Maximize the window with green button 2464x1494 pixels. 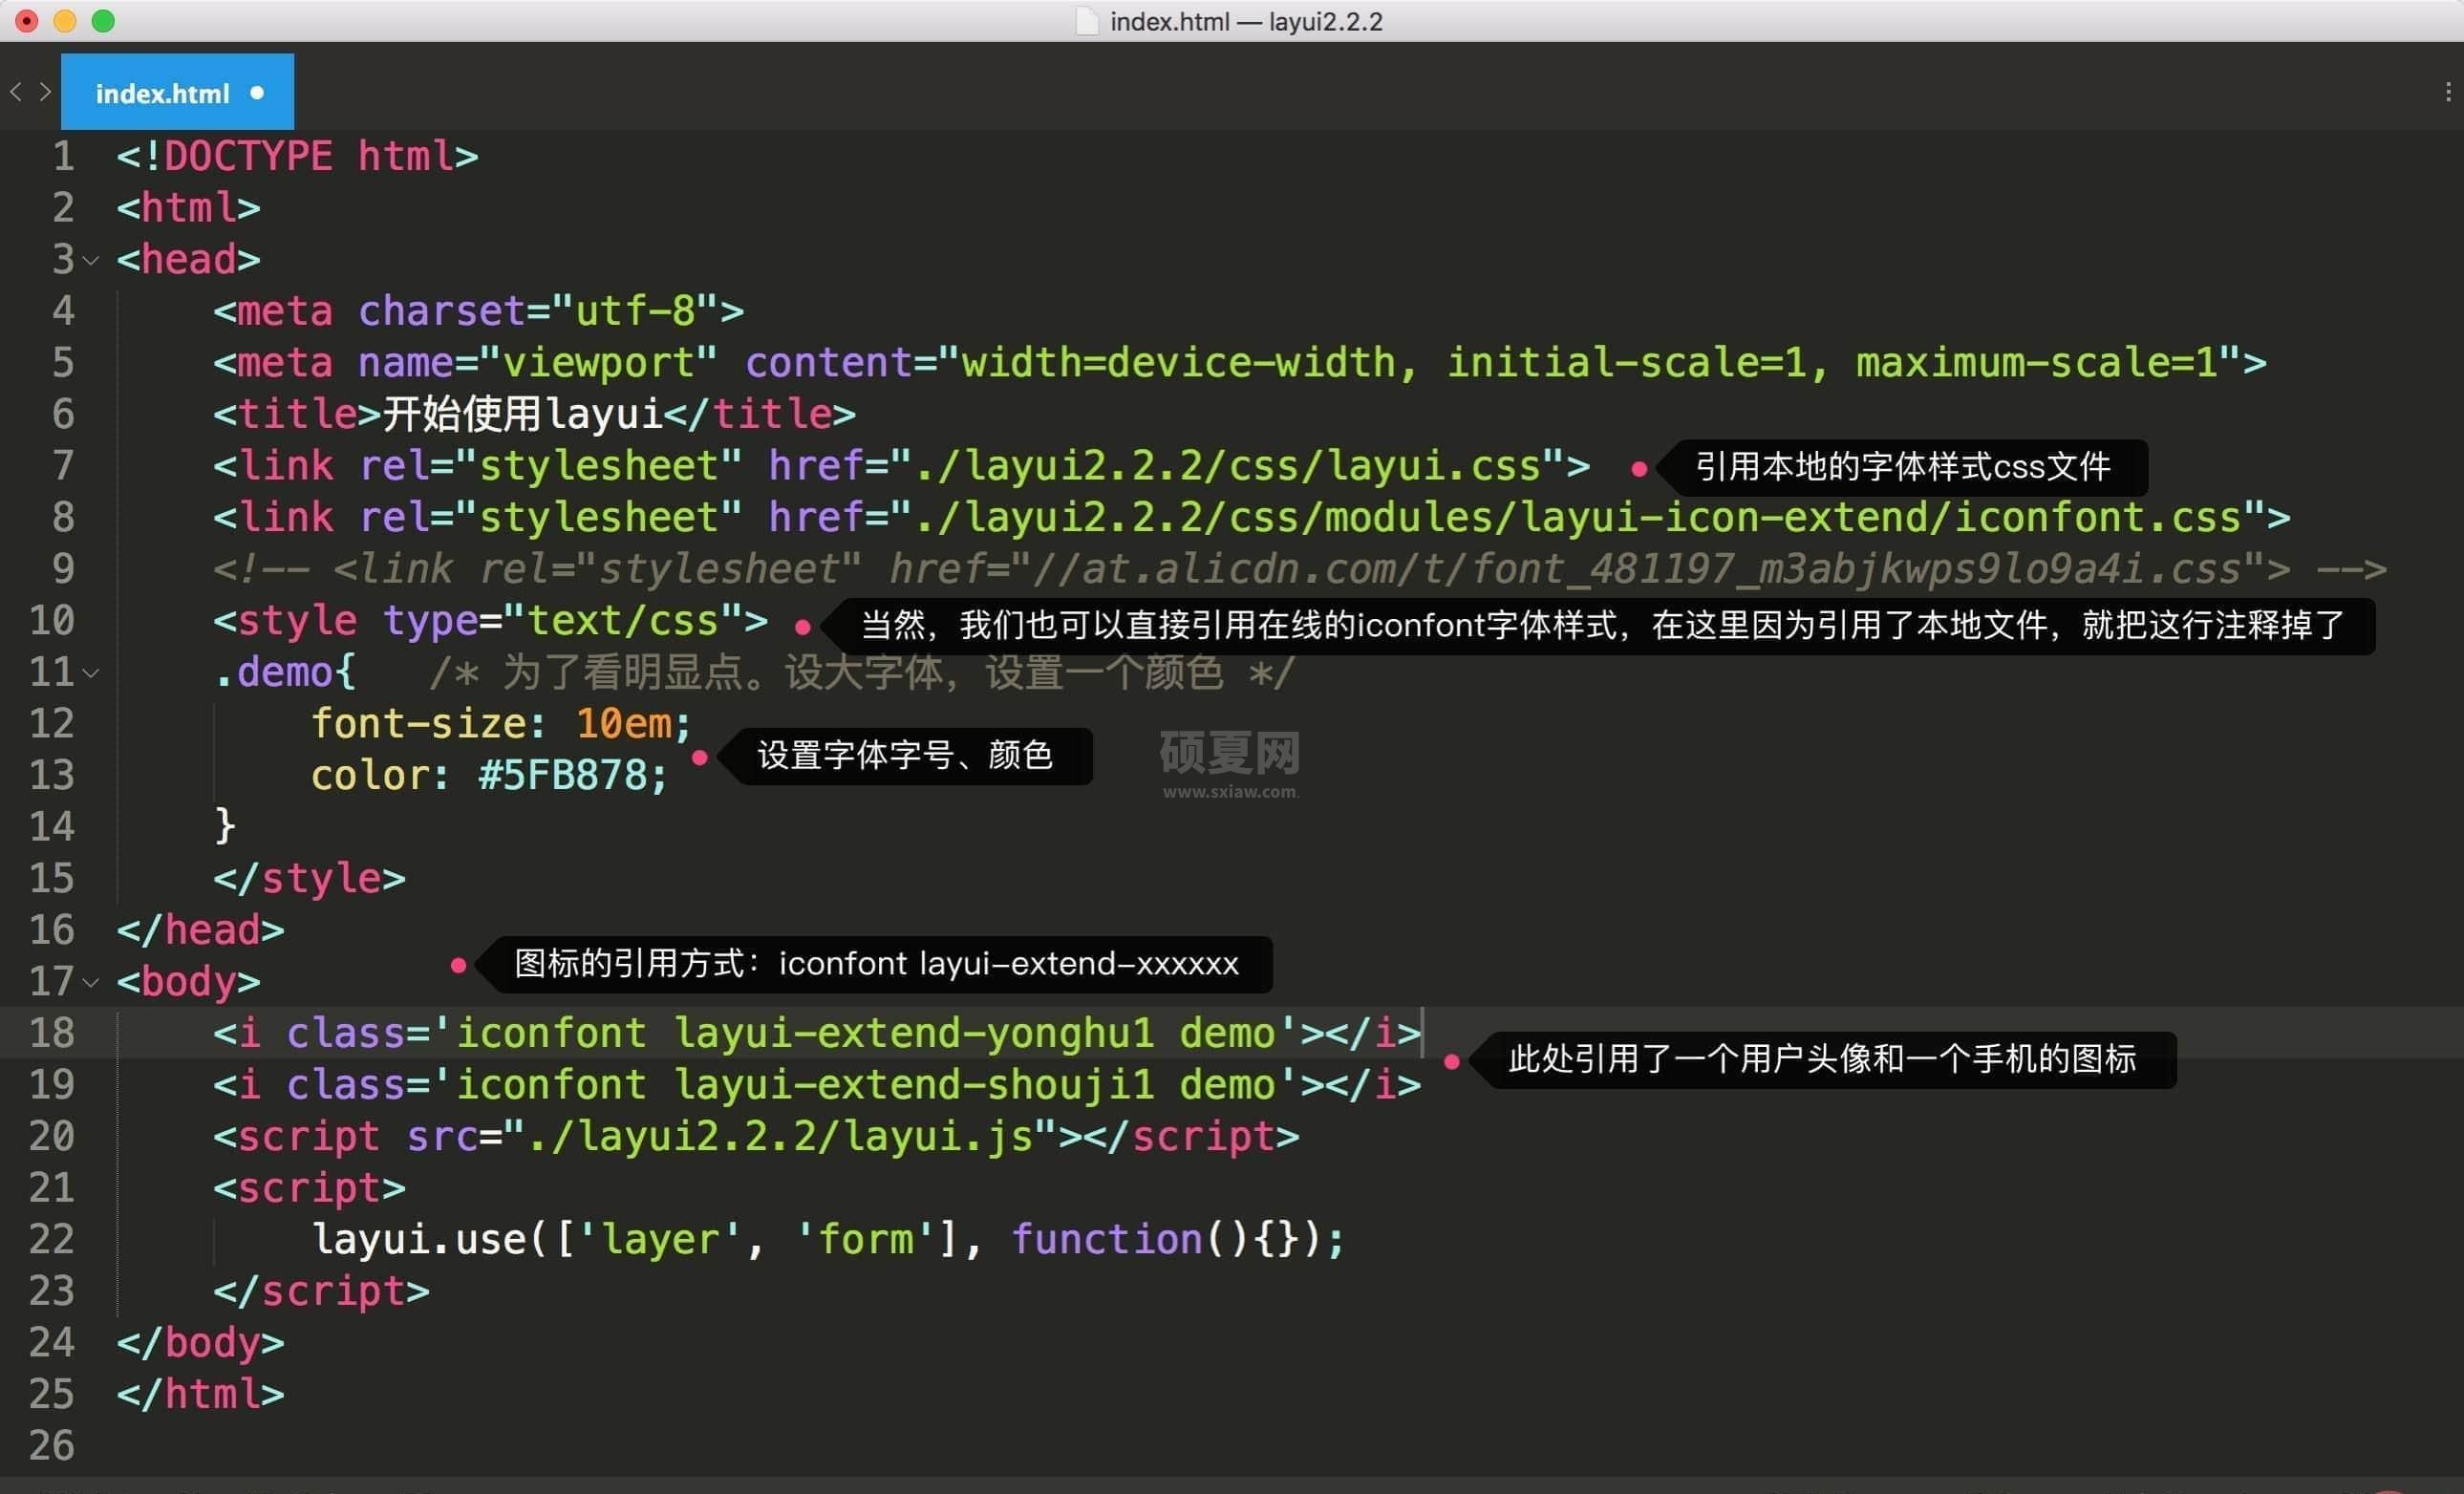tap(103, 21)
